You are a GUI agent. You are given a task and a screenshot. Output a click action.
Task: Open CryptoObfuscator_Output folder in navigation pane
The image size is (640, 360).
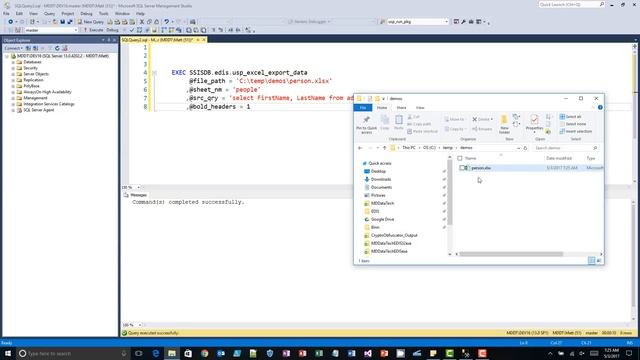pyautogui.click(x=390, y=236)
